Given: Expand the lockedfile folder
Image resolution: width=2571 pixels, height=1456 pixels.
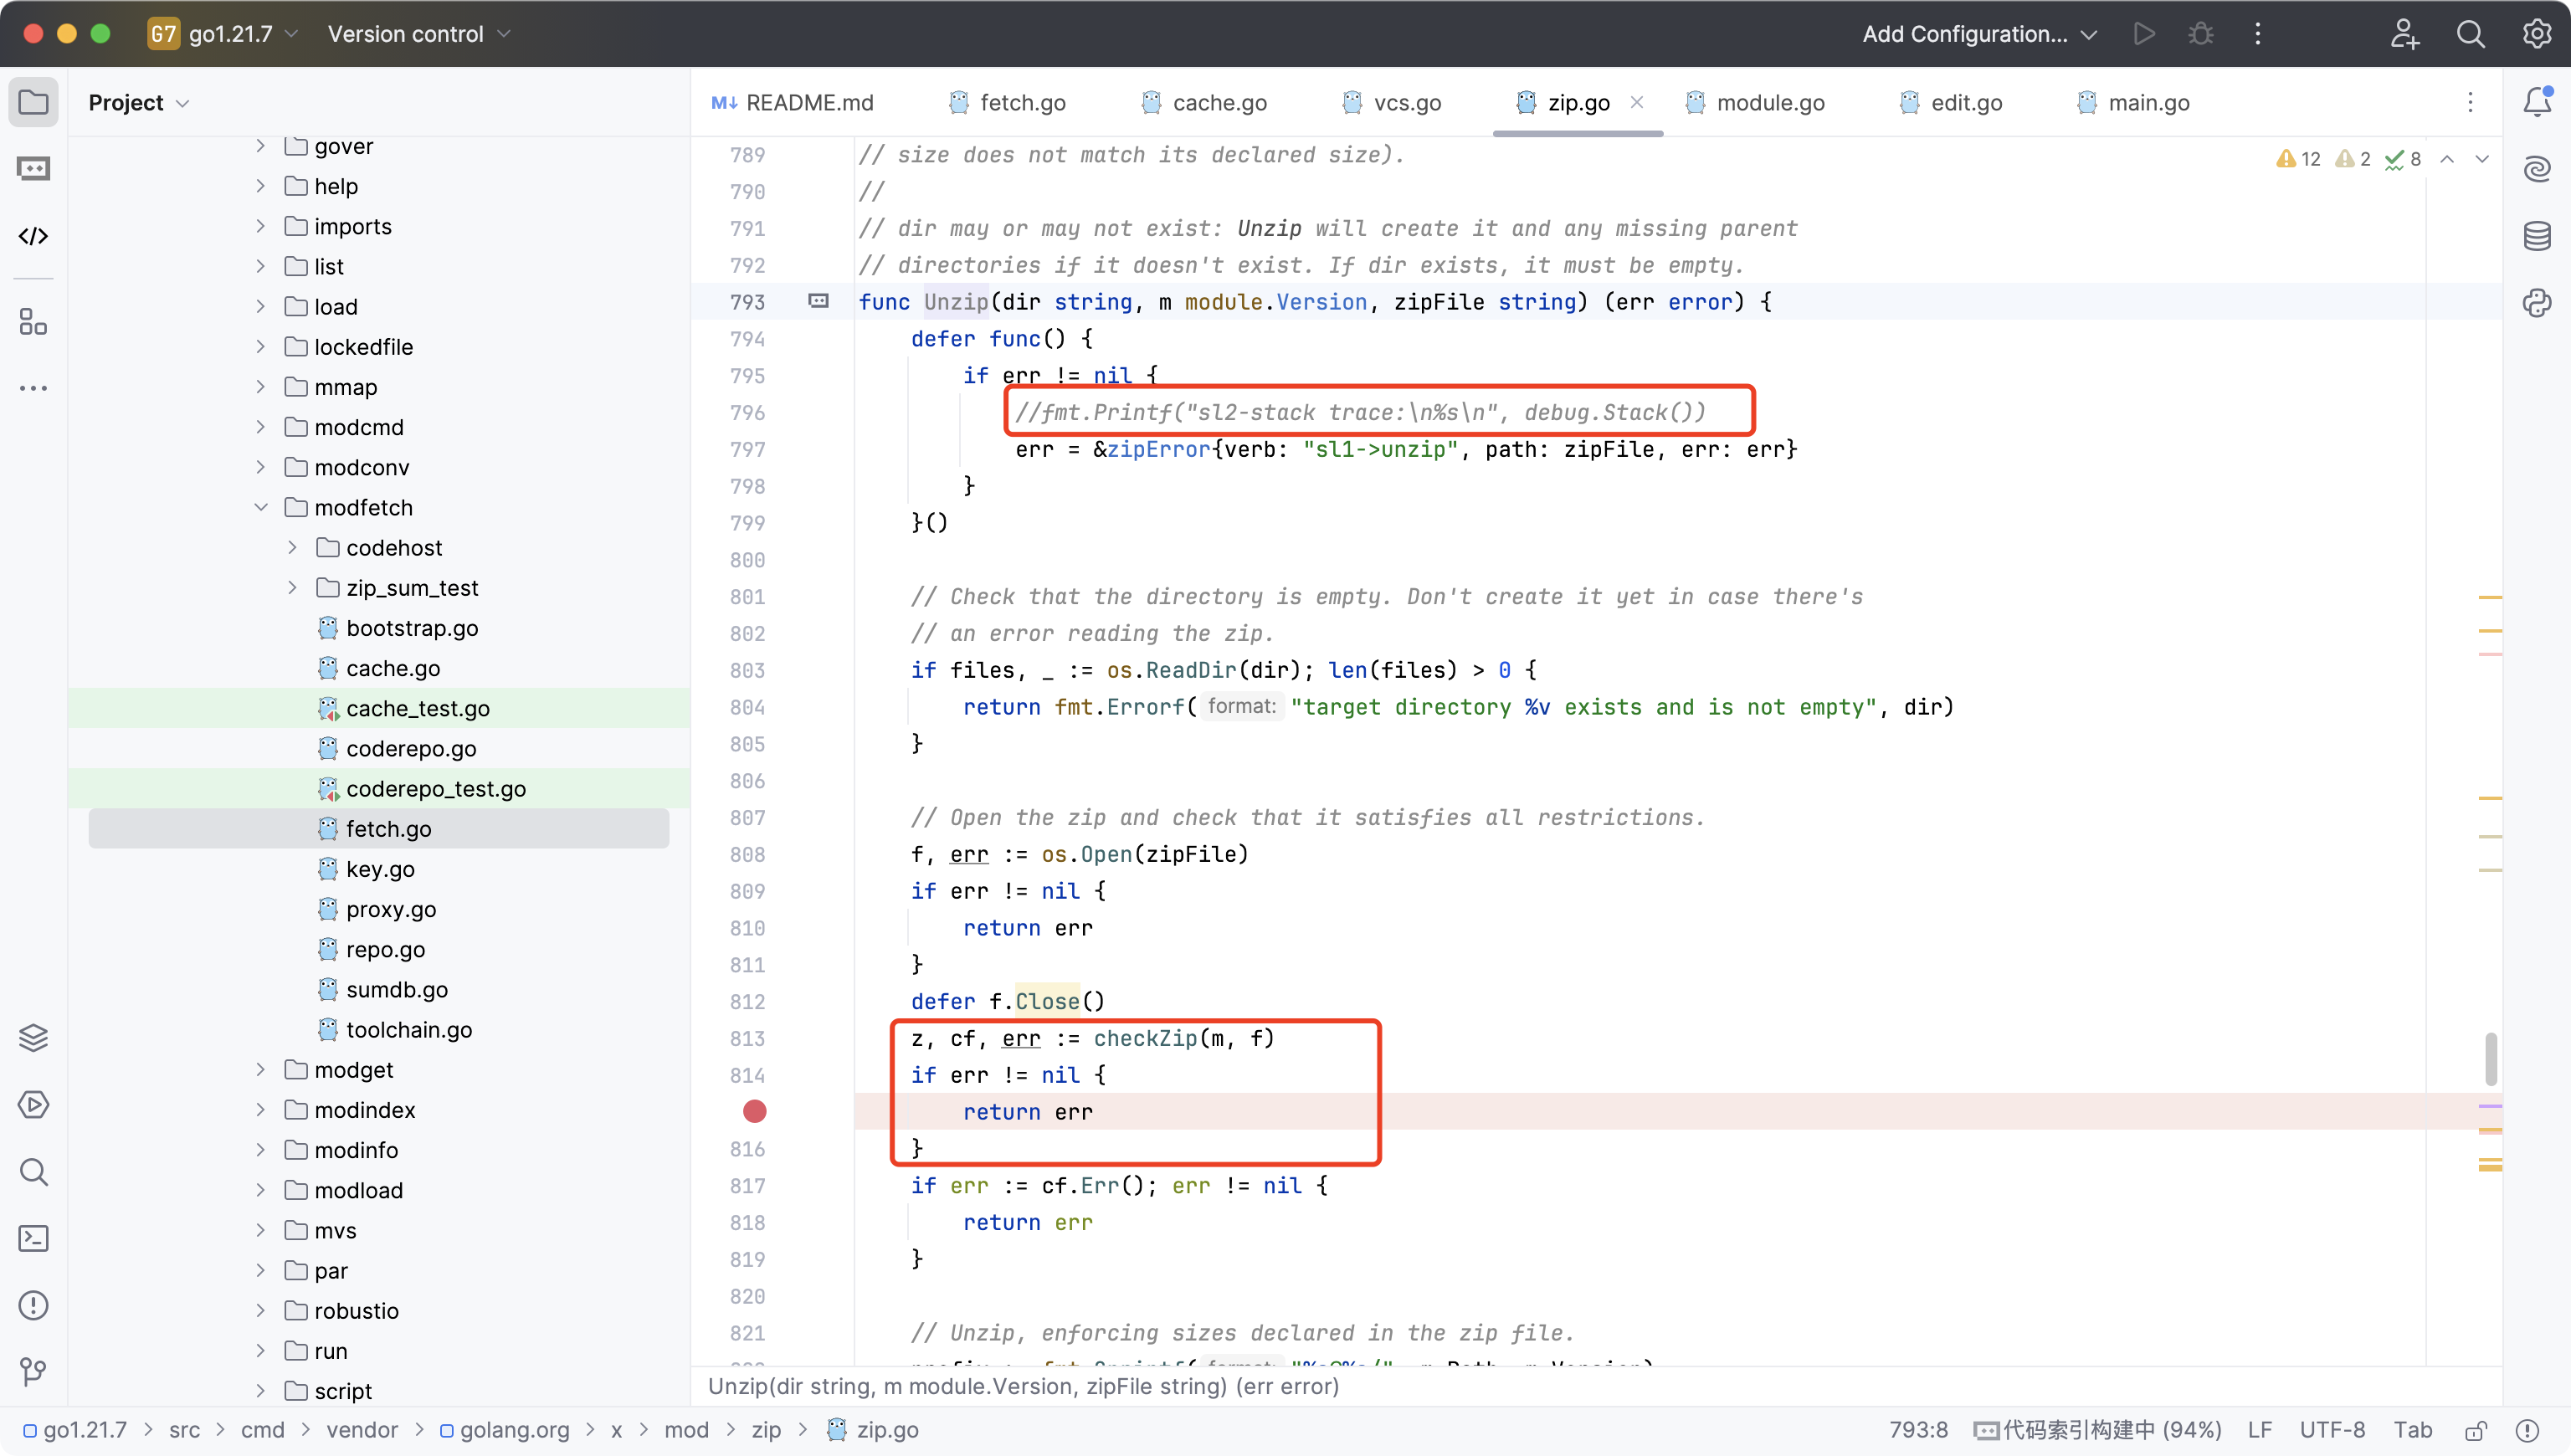Looking at the screenshot, I should [x=260, y=346].
